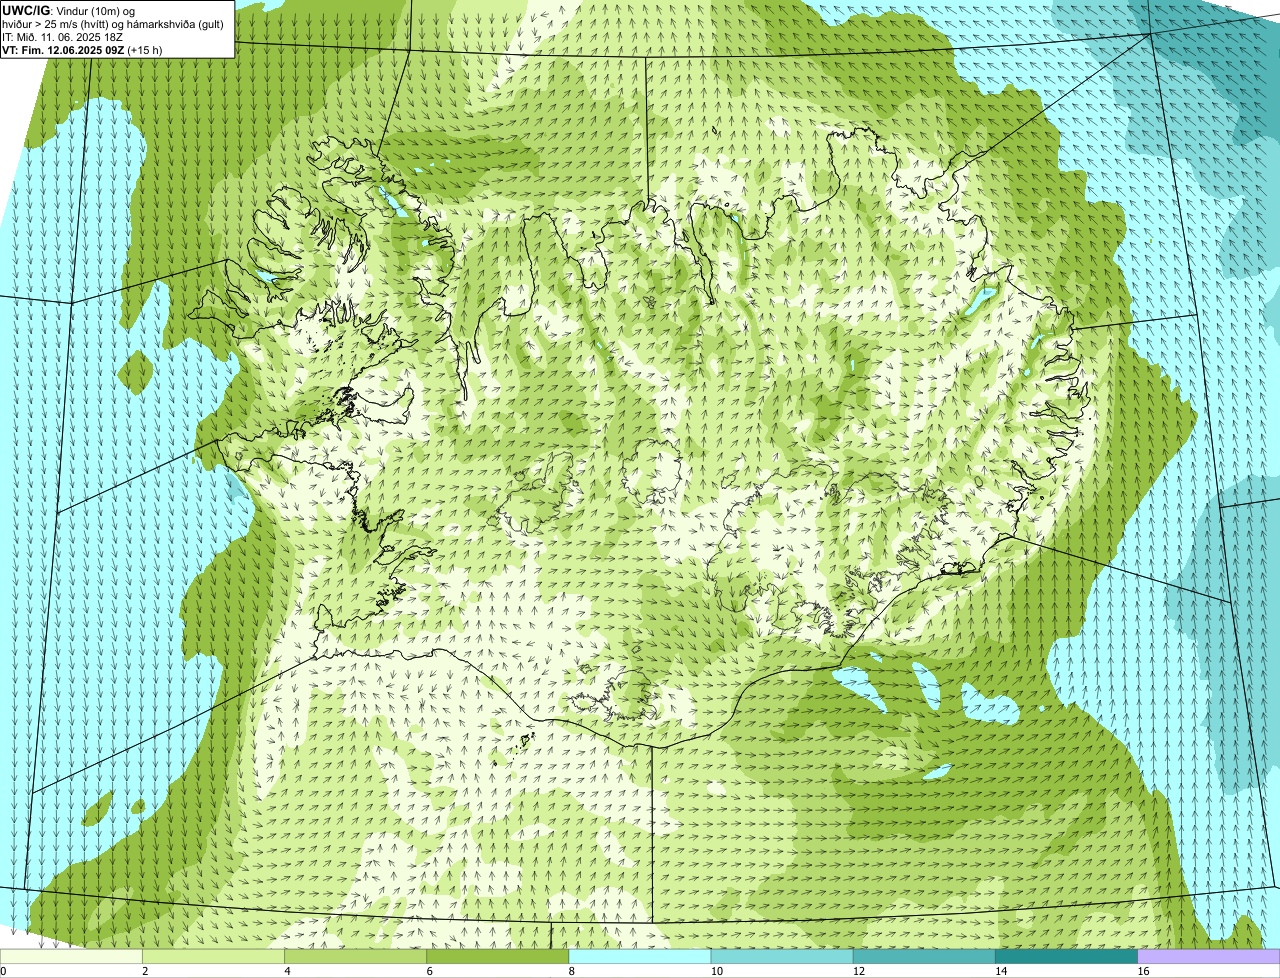Click the light green 2–4 m/s legend swatch

pyautogui.click(x=213, y=956)
